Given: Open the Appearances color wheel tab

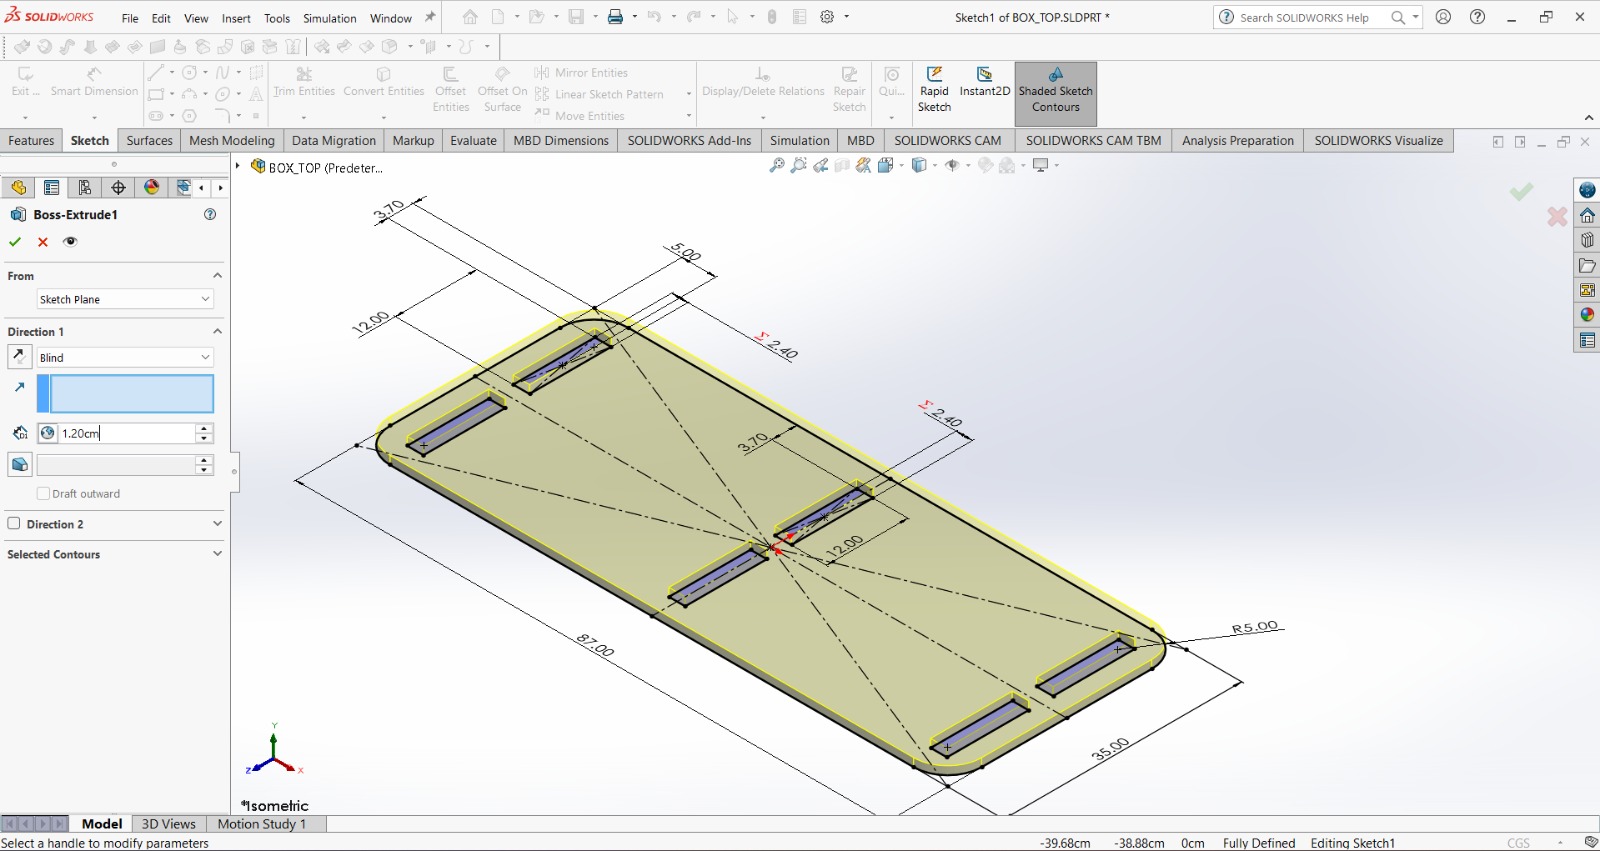Looking at the screenshot, I should click(152, 188).
